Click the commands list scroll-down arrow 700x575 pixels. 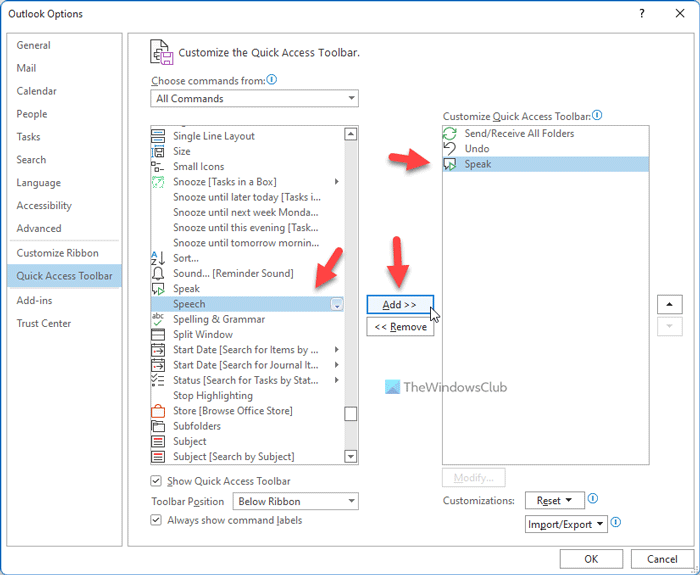coord(351,456)
